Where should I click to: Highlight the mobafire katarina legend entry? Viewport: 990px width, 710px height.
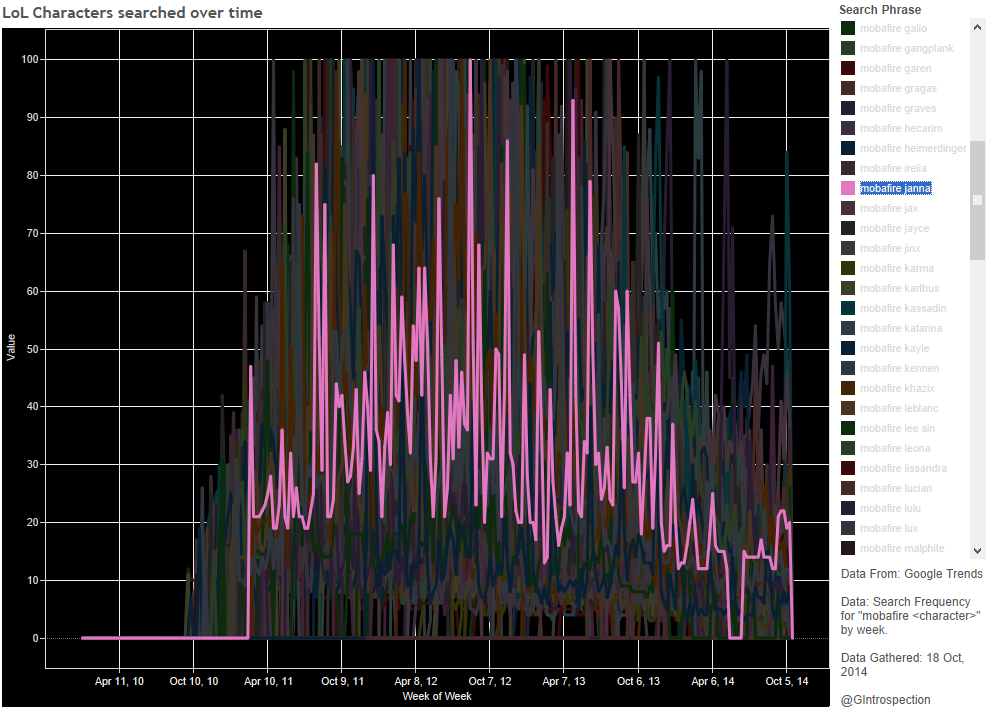[x=900, y=328]
